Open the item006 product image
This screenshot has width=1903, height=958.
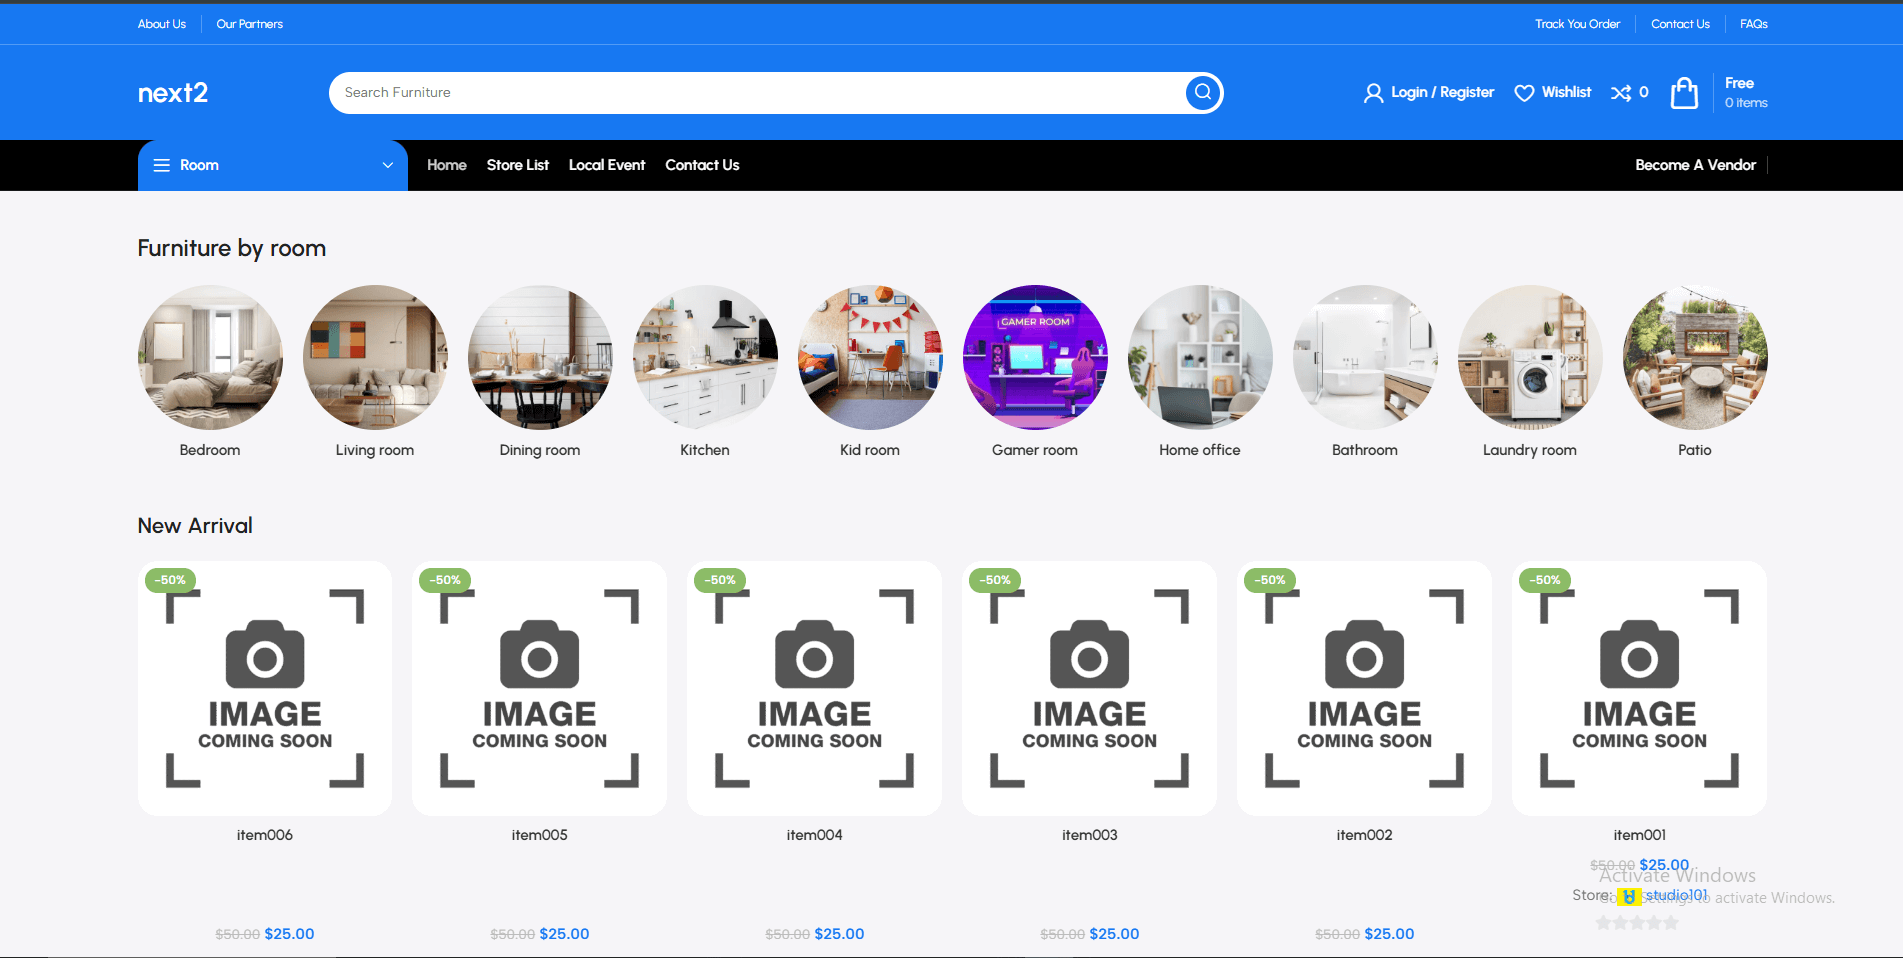coord(265,688)
